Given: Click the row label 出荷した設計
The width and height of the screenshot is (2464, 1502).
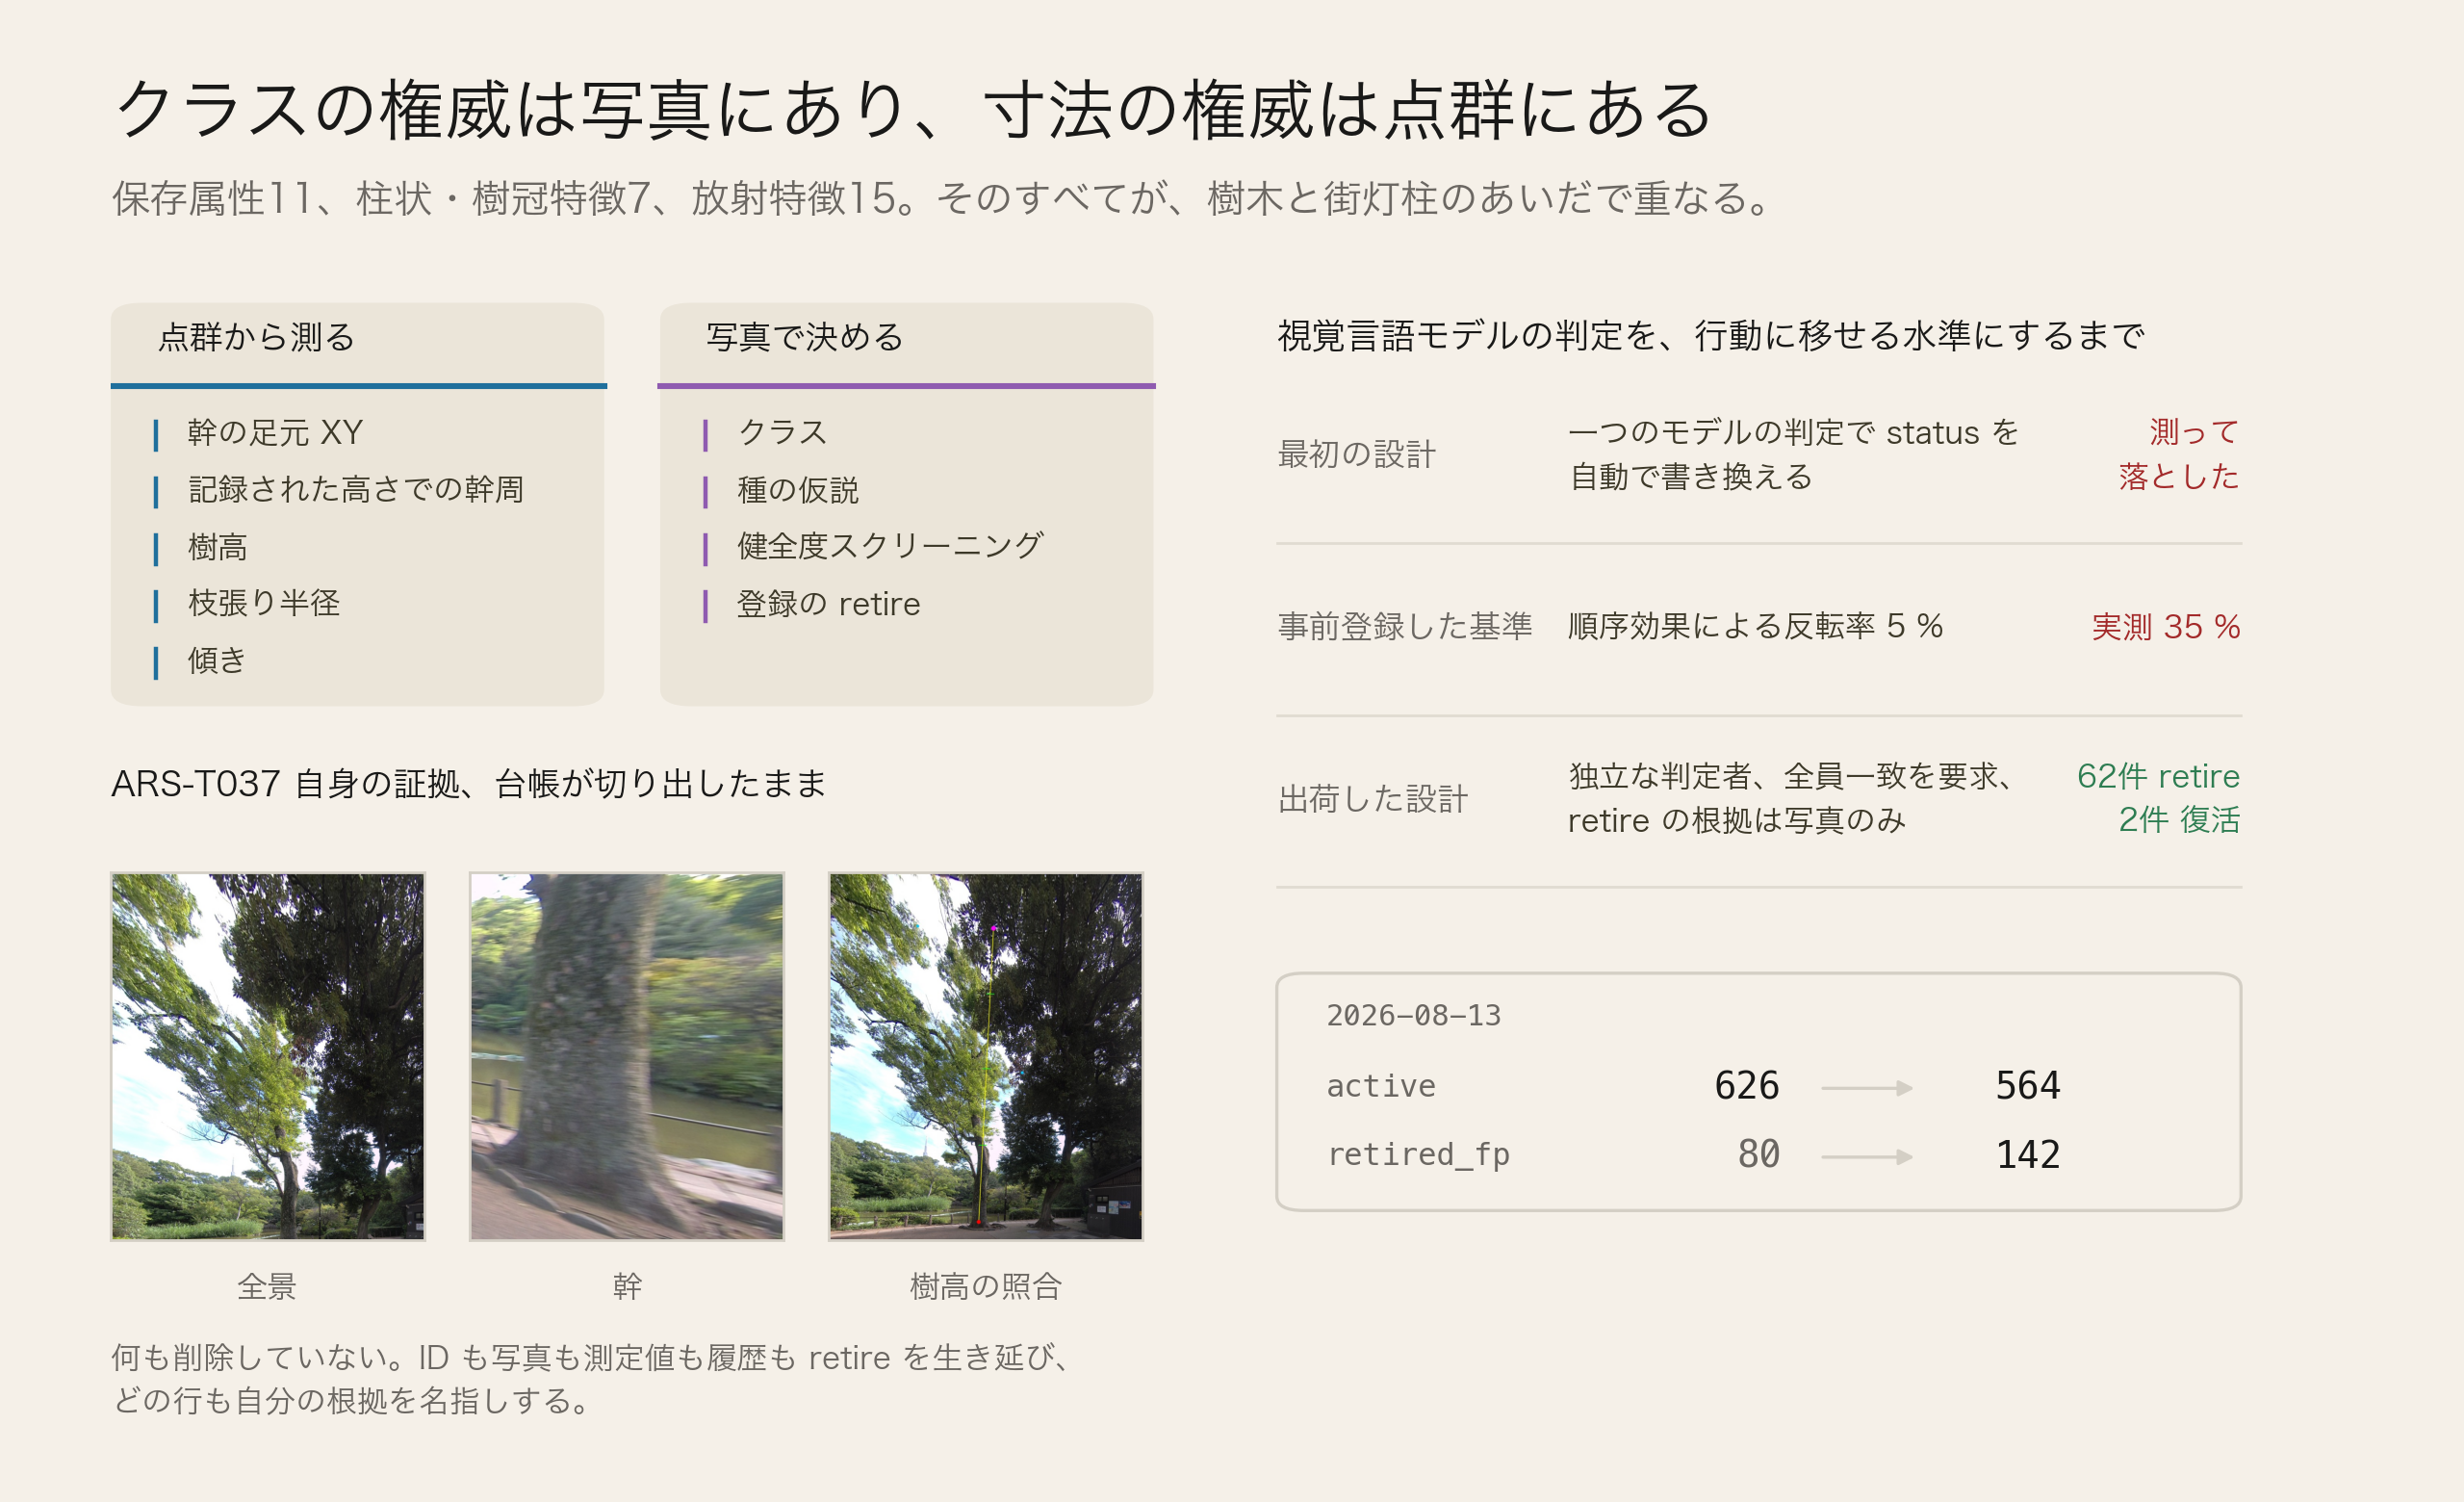Looking at the screenshot, I should [1372, 799].
